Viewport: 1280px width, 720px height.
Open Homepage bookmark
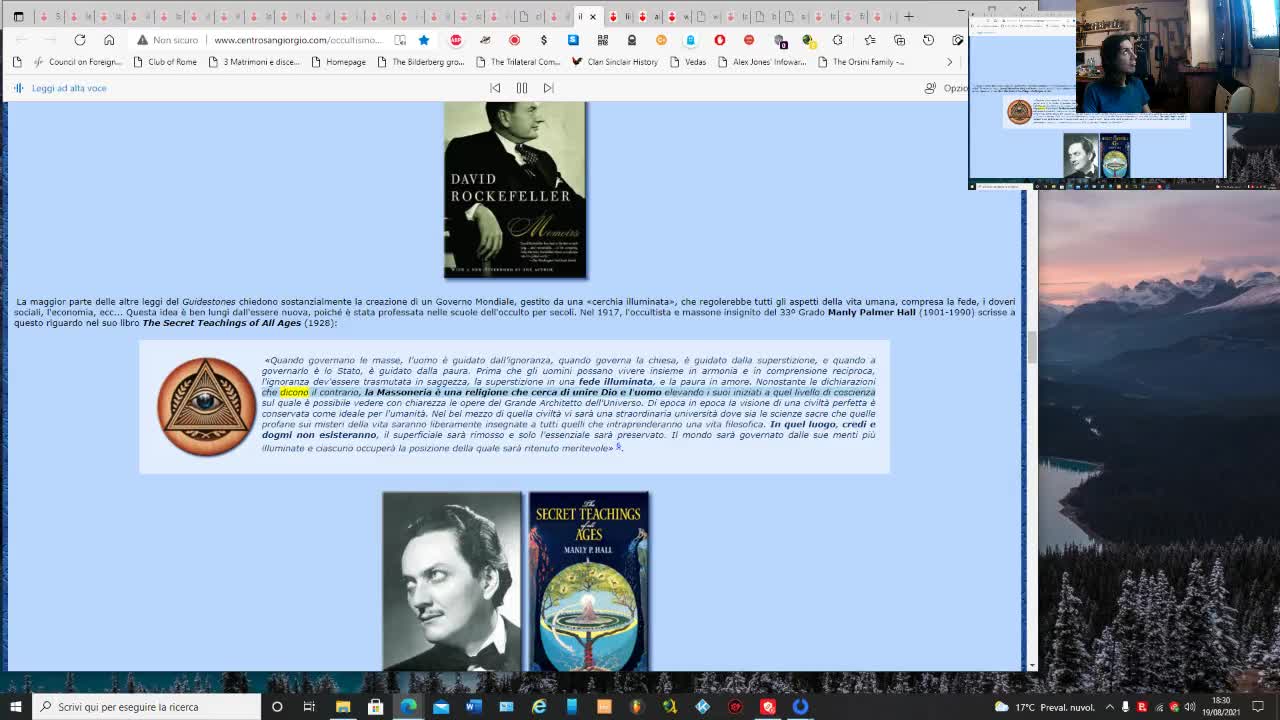tap(338, 62)
